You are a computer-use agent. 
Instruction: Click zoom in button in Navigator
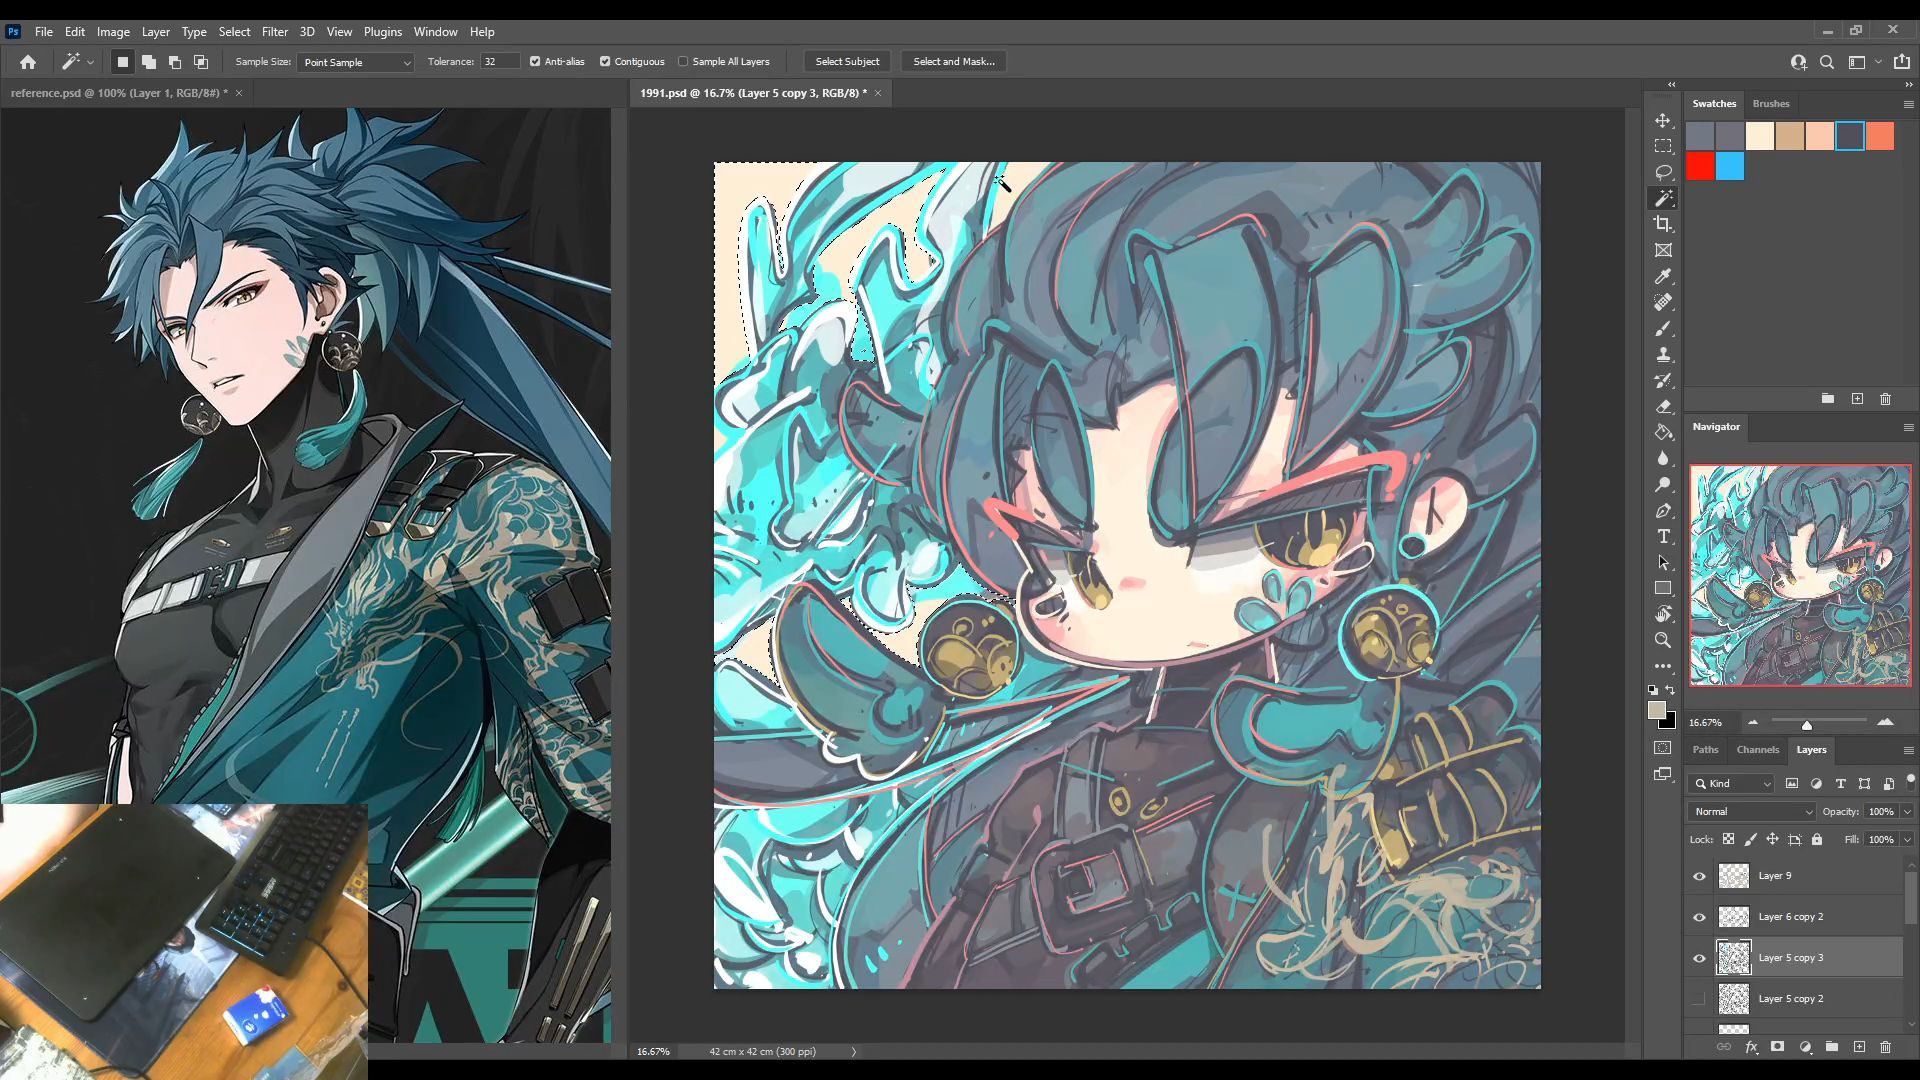(1885, 722)
